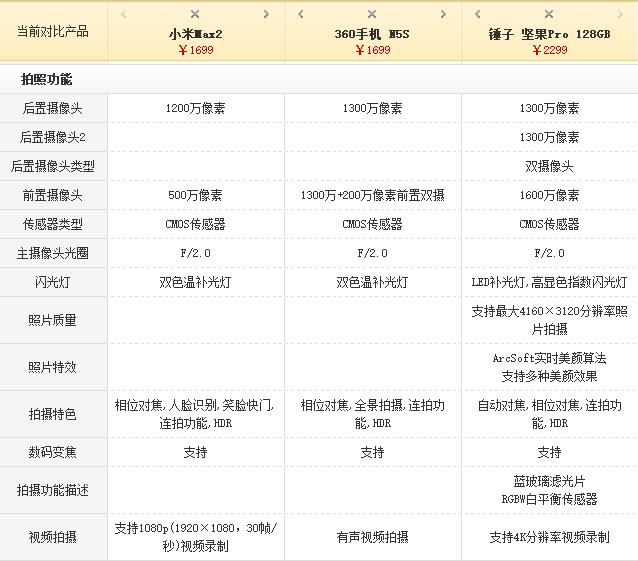Click the 相位对焦,人脸识别,笑脸快门 cell
Image resolution: width=638 pixels, height=561 pixels.
pos(196,414)
